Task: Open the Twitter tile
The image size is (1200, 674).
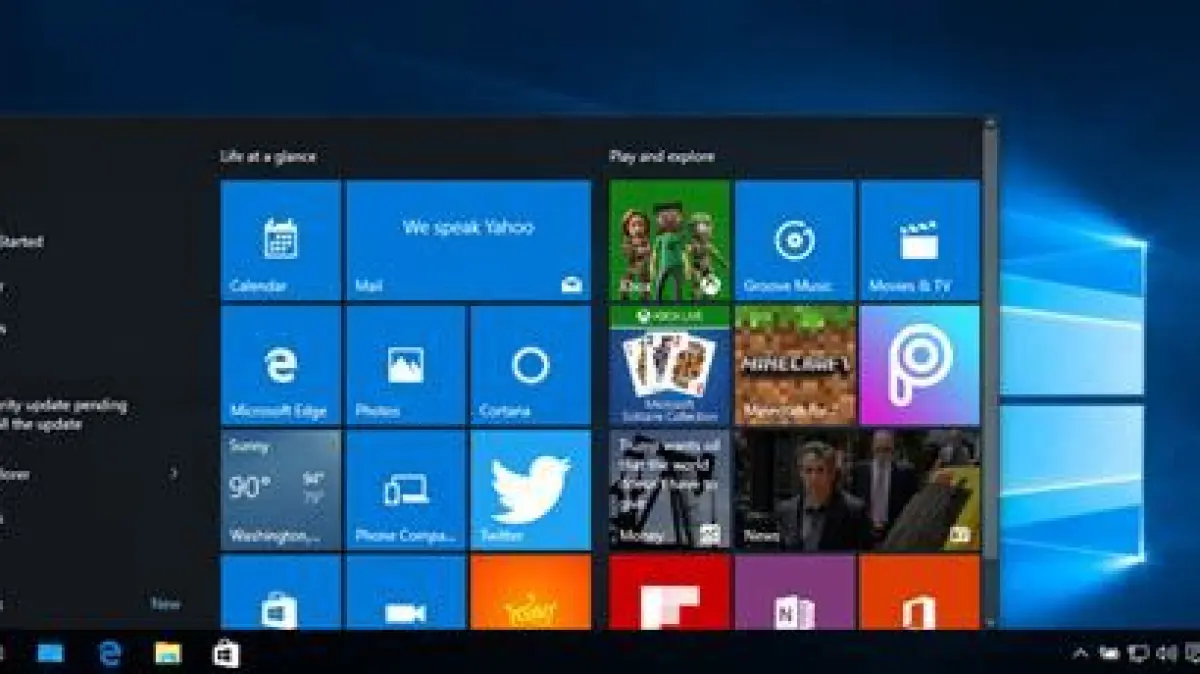Action: pos(530,490)
